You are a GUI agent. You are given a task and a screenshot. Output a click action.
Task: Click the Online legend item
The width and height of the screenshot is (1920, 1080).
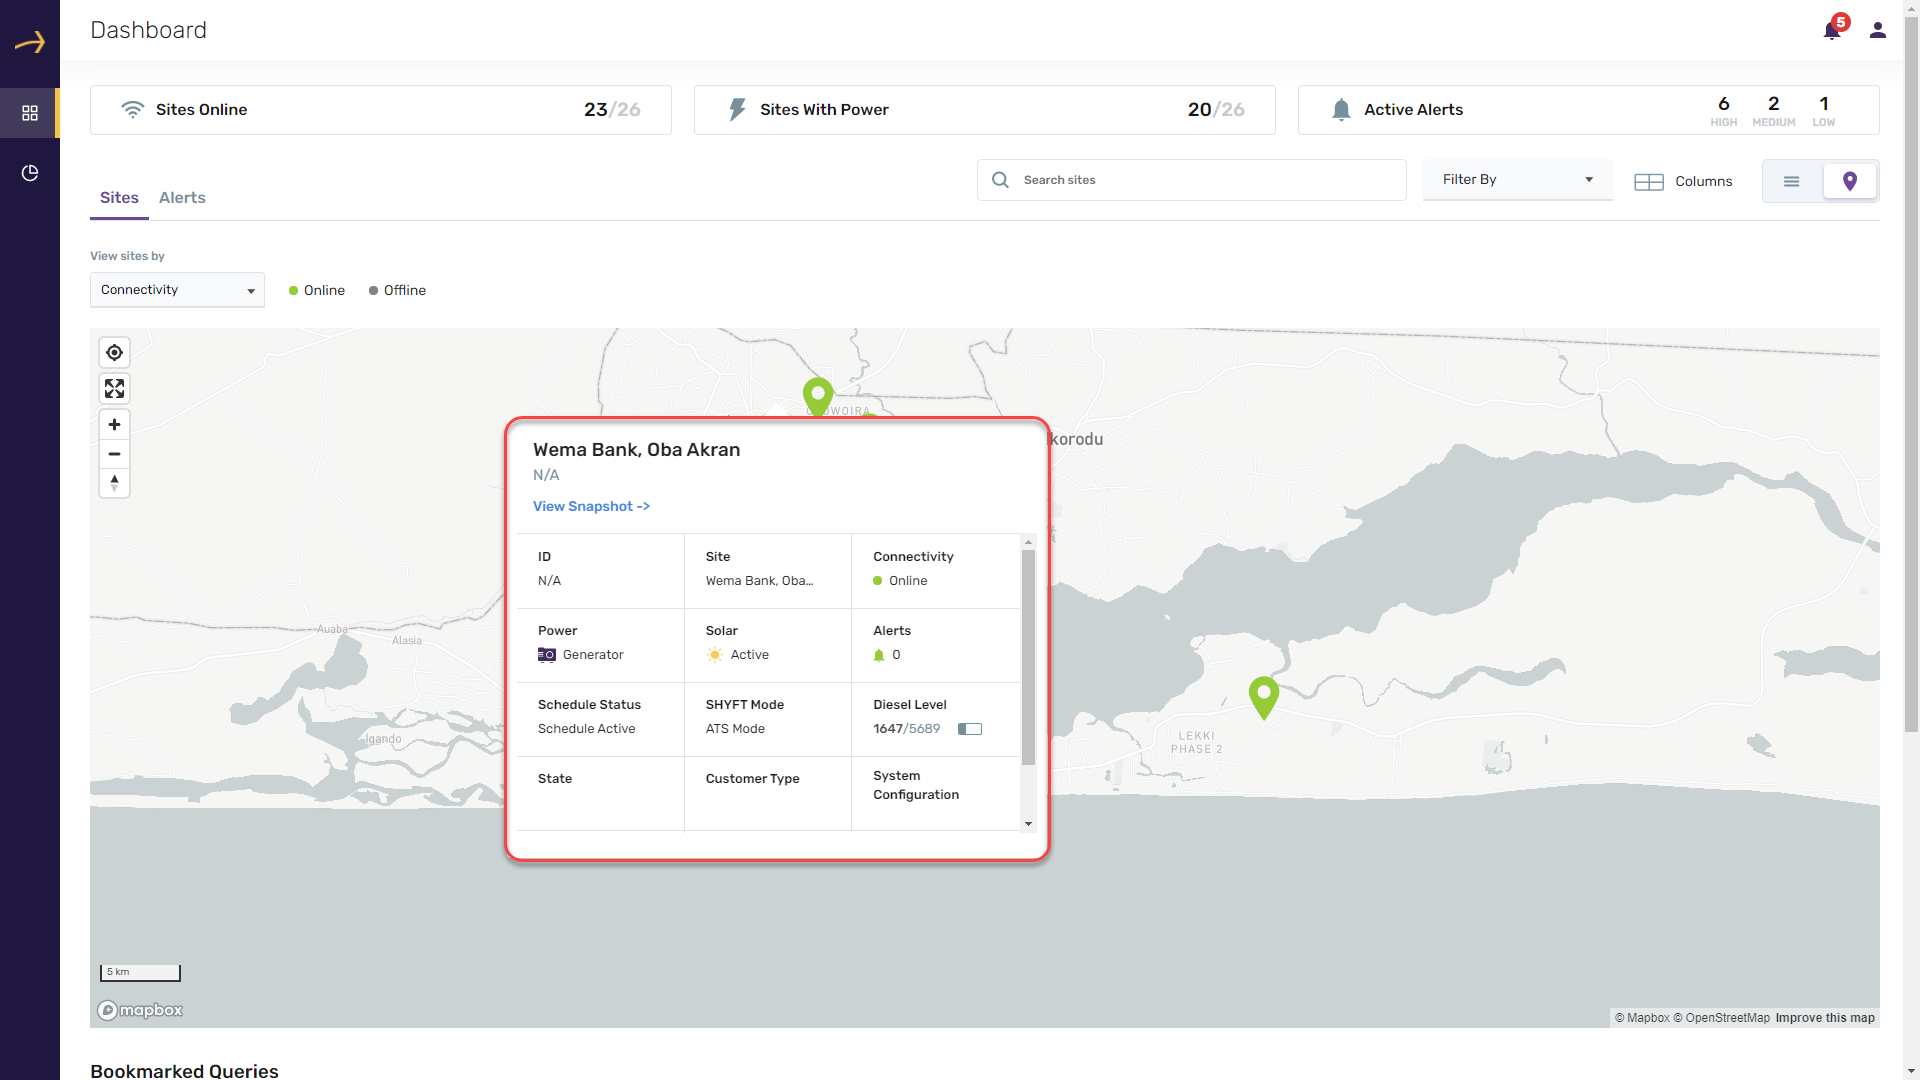tap(317, 290)
